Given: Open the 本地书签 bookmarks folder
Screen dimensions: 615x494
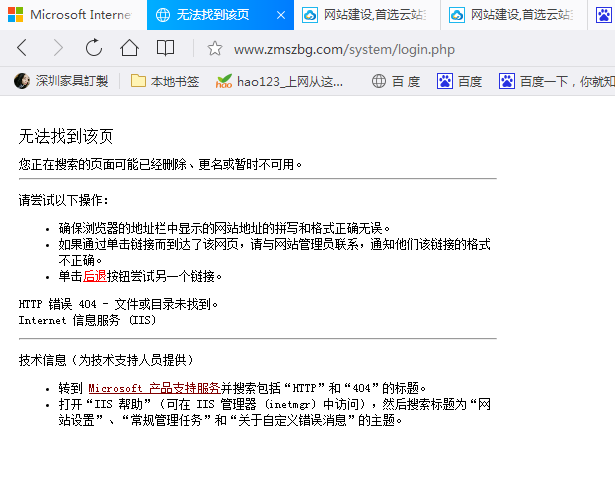Looking at the screenshot, I should click(165, 81).
